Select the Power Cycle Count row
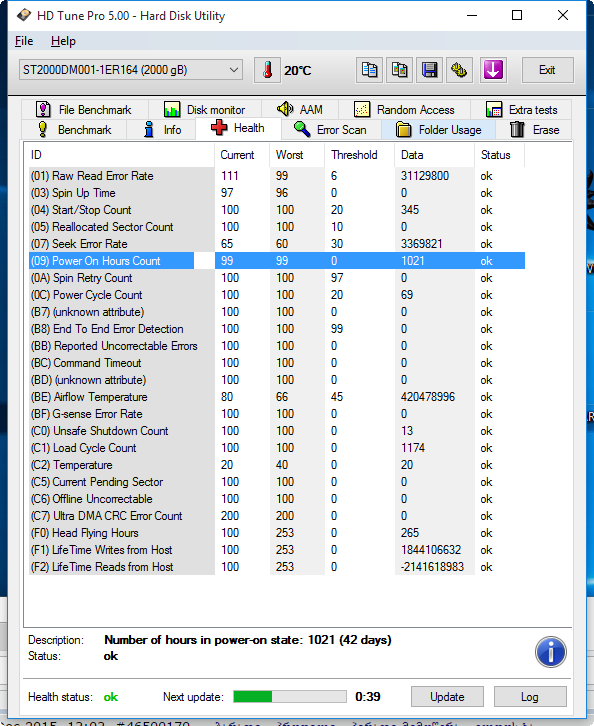 tap(277, 295)
